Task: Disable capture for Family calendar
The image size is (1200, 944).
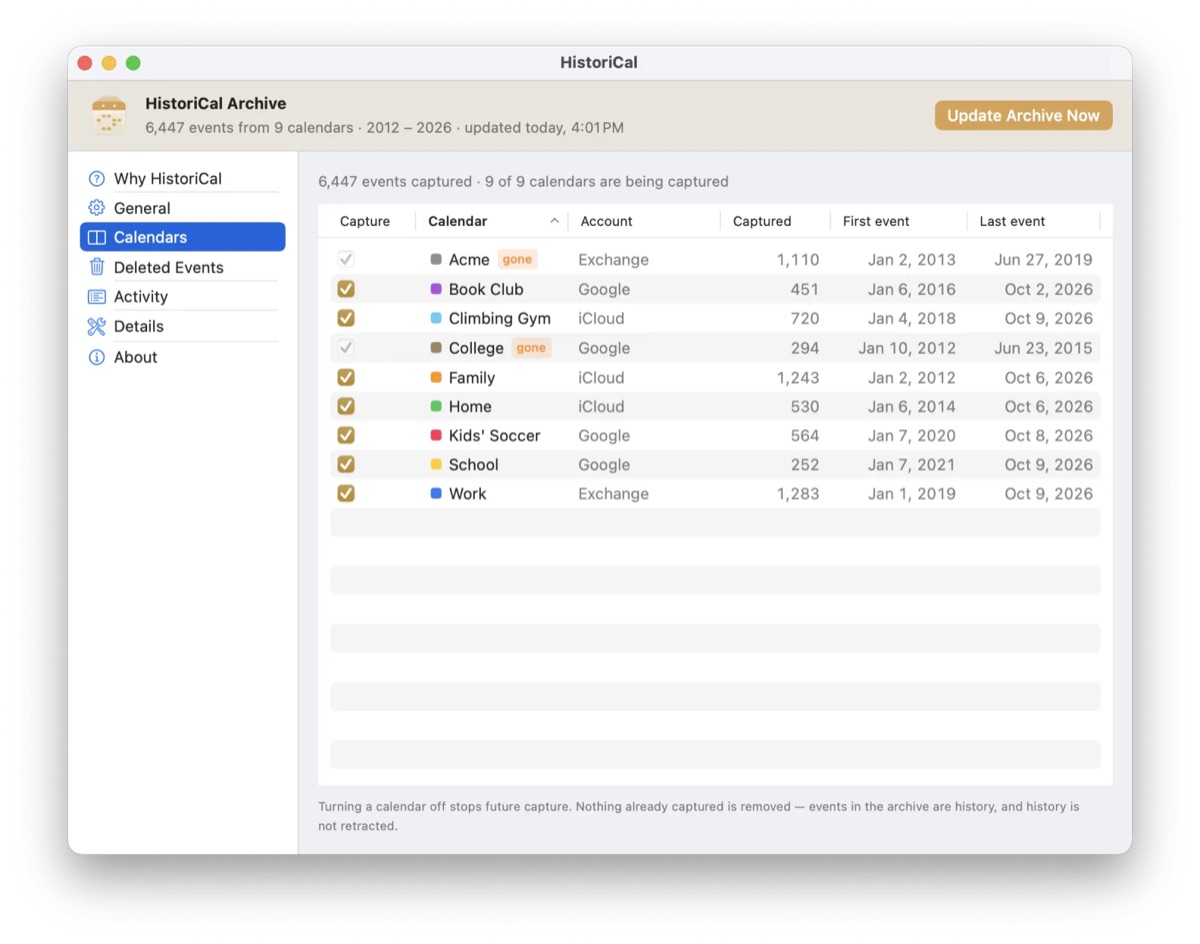Action: click(346, 377)
